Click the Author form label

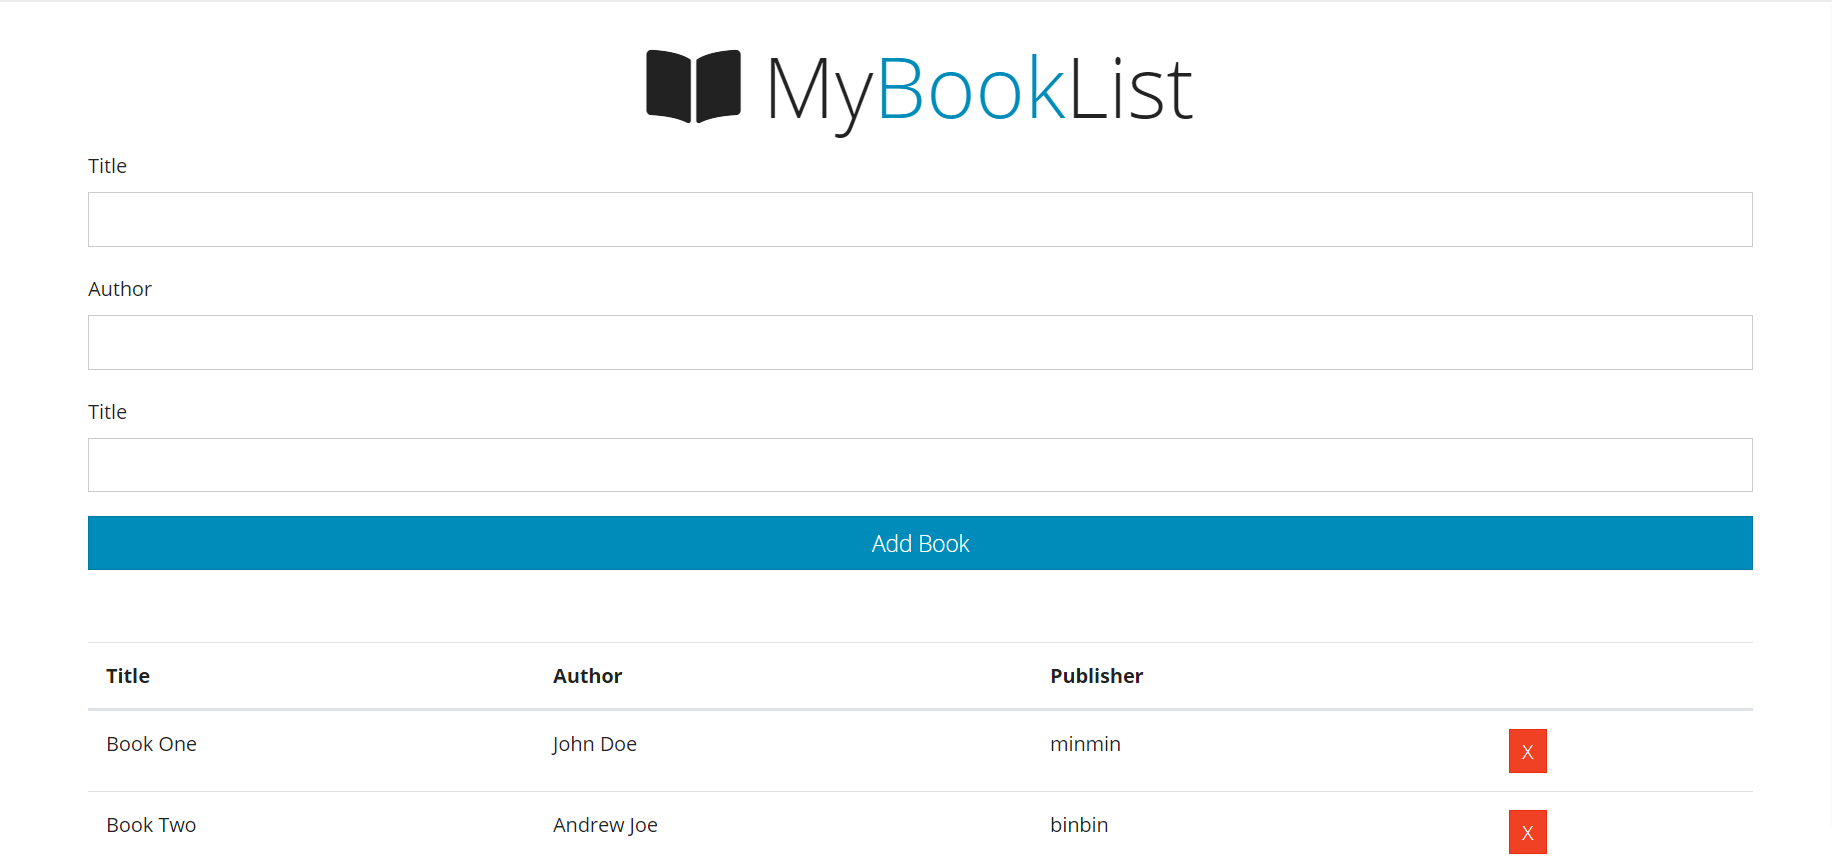120,289
